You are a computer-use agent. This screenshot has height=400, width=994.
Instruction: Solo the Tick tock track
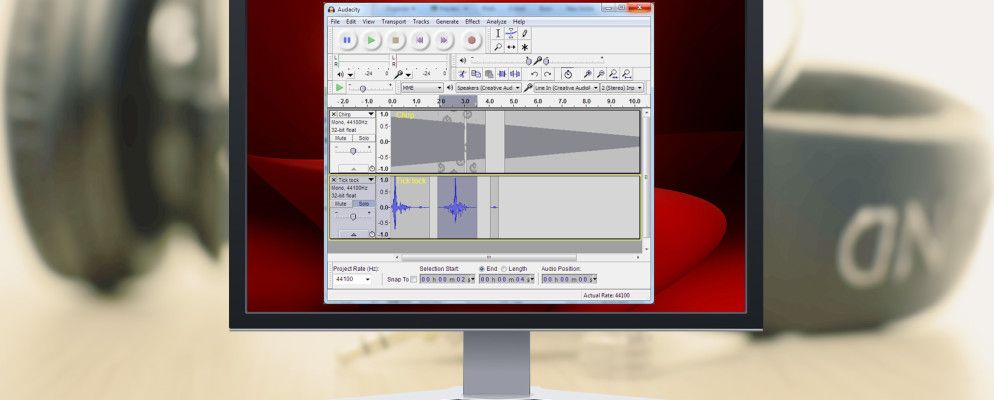click(x=364, y=203)
